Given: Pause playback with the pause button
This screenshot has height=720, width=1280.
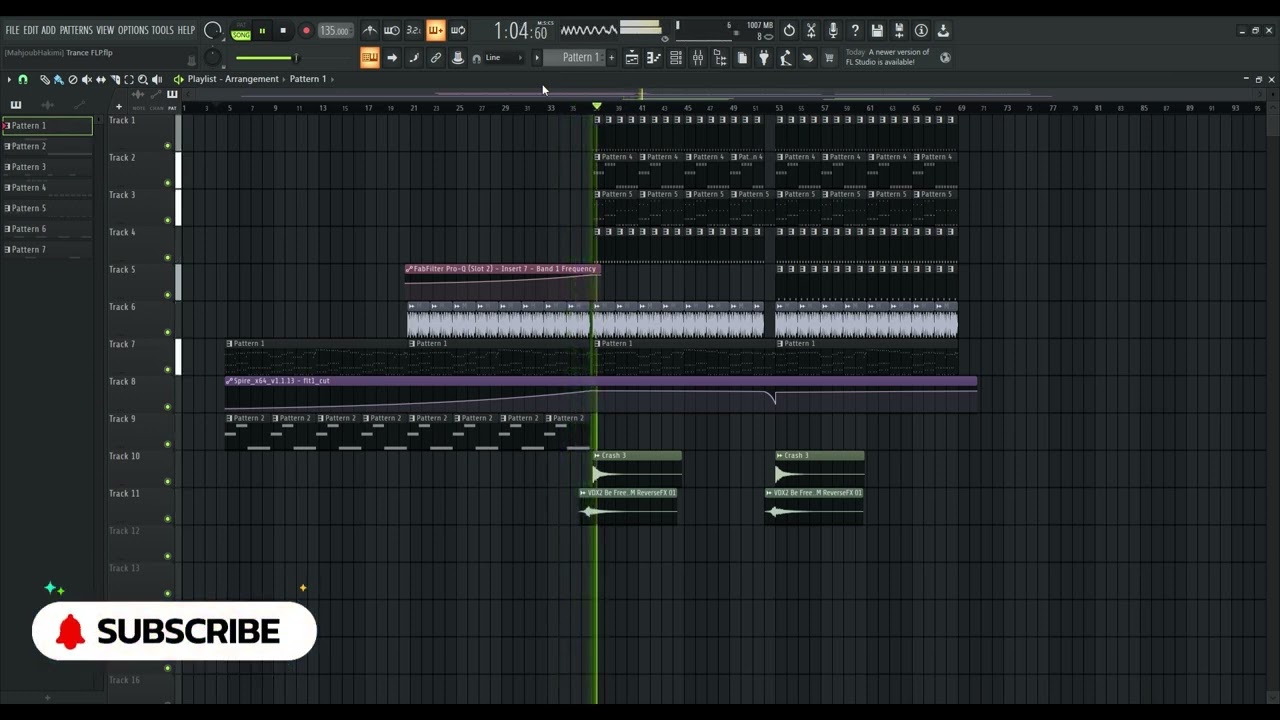Looking at the screenshot, I should coord(262,31).
